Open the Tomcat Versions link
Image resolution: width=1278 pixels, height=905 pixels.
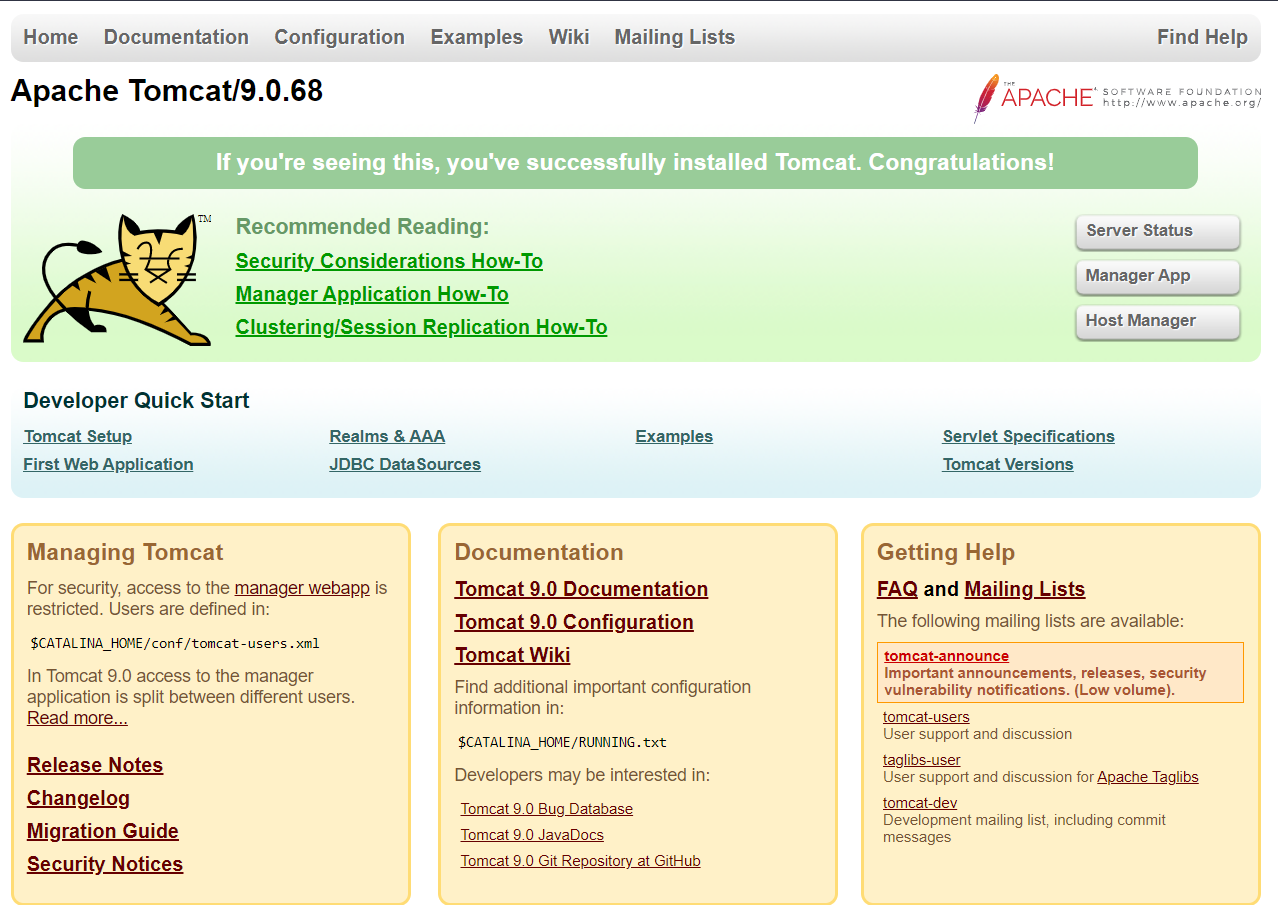point(1008,464)
